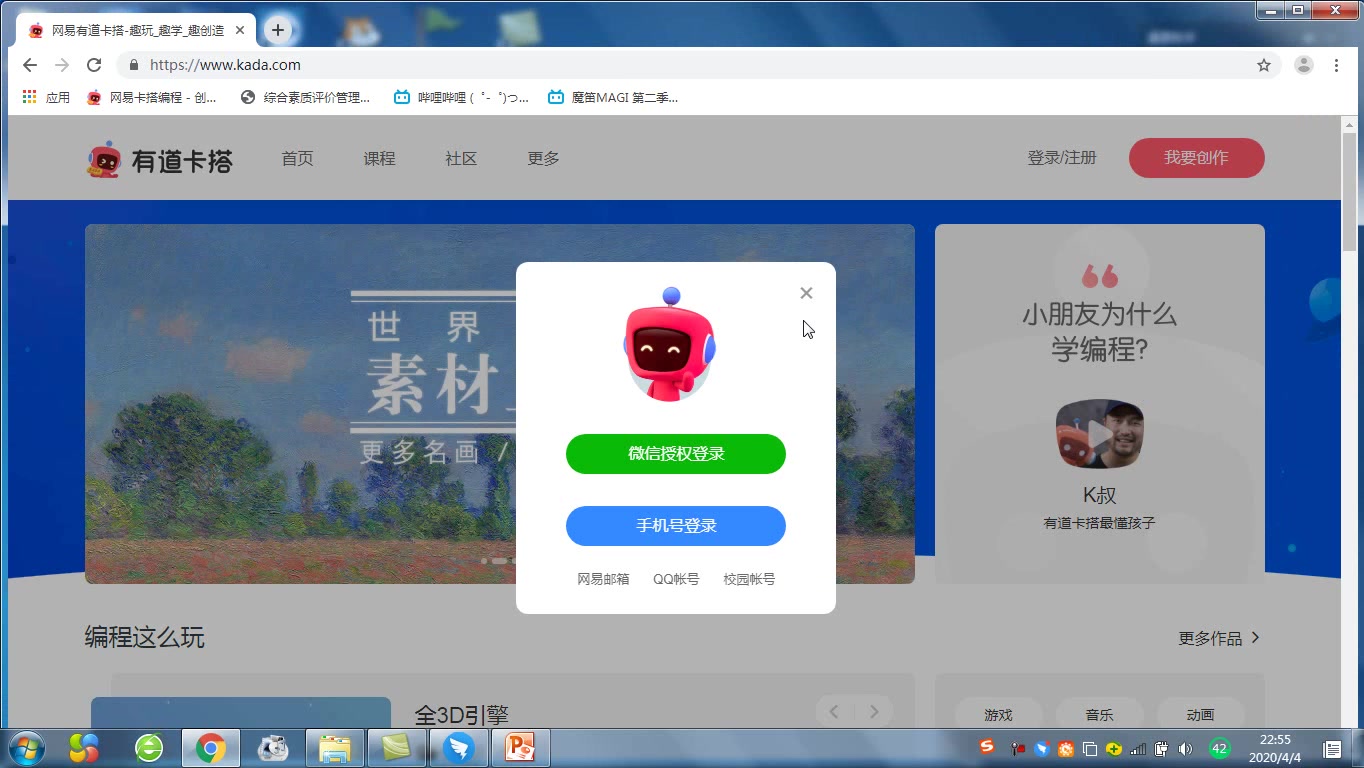The width and height of the screenshot is (1364, 768).
Task: Open the 首页 nav item
Action: [x=297, y=158]
